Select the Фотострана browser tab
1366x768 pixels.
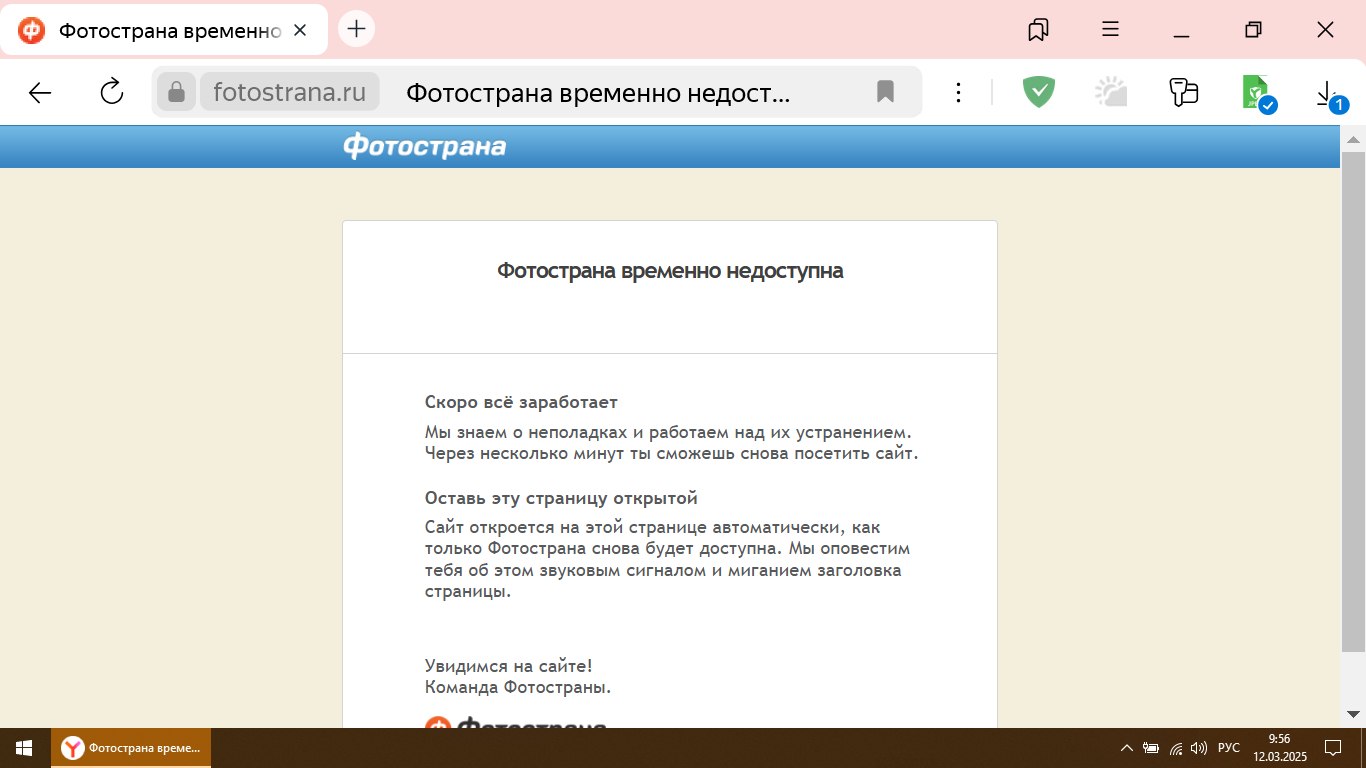pos(165,30)
